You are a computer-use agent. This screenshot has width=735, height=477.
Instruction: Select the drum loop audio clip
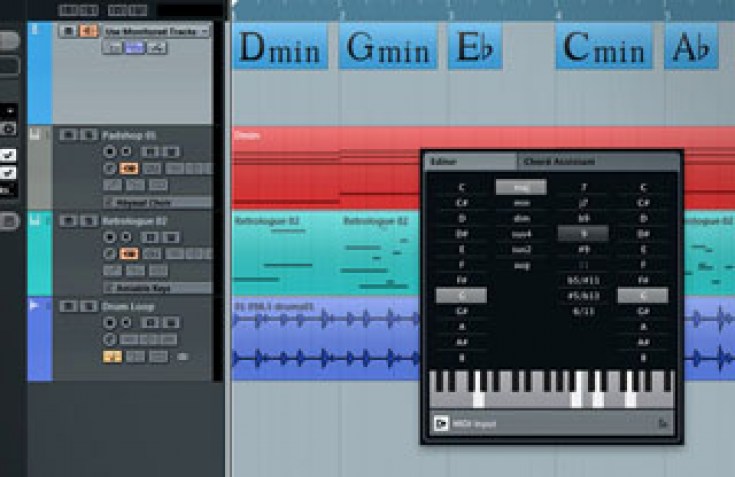[326, 338]
